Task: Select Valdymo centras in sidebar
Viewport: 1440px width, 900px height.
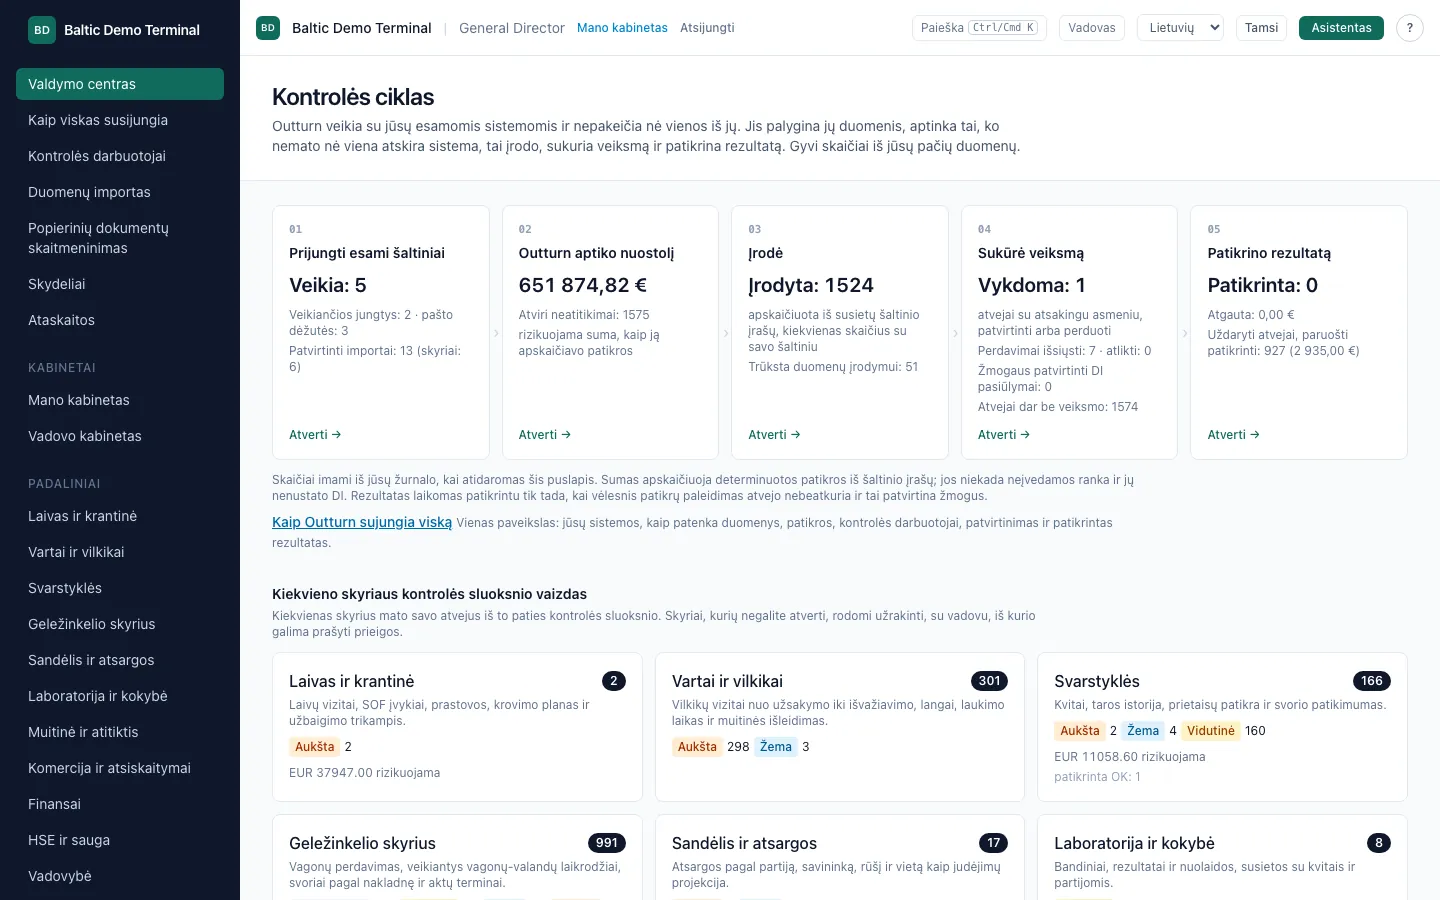Action: click(x=120, y=84)
